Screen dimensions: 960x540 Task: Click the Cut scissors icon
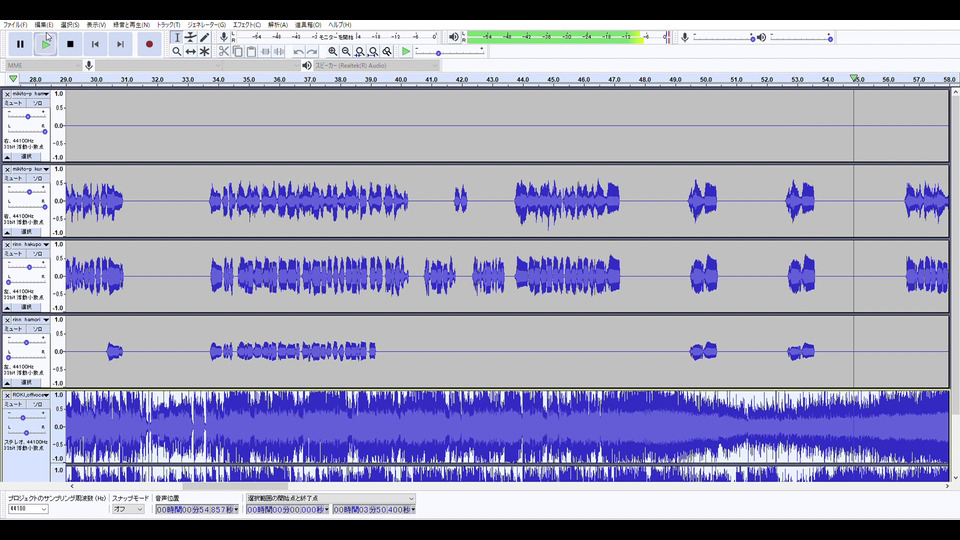pyautogui.click(x=223, y=51)
